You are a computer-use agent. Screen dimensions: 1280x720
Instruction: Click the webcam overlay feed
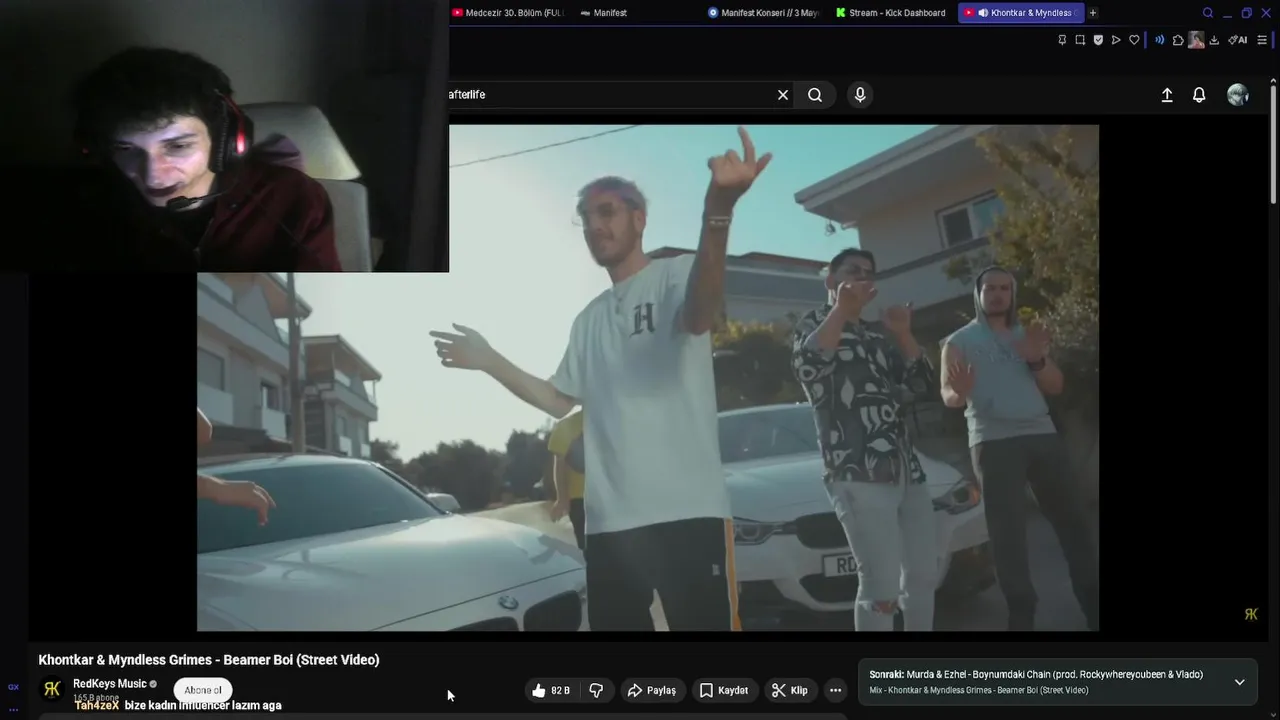pyautogui.click(x=224, y=136)
